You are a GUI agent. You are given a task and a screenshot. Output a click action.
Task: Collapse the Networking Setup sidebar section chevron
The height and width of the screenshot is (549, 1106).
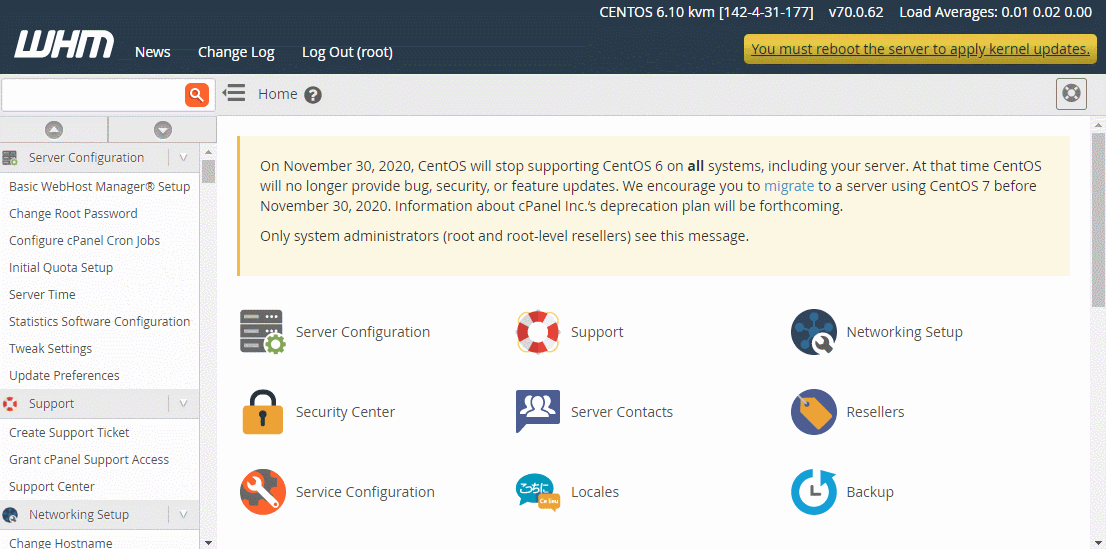pyautogui.click(x=183, y=514)
